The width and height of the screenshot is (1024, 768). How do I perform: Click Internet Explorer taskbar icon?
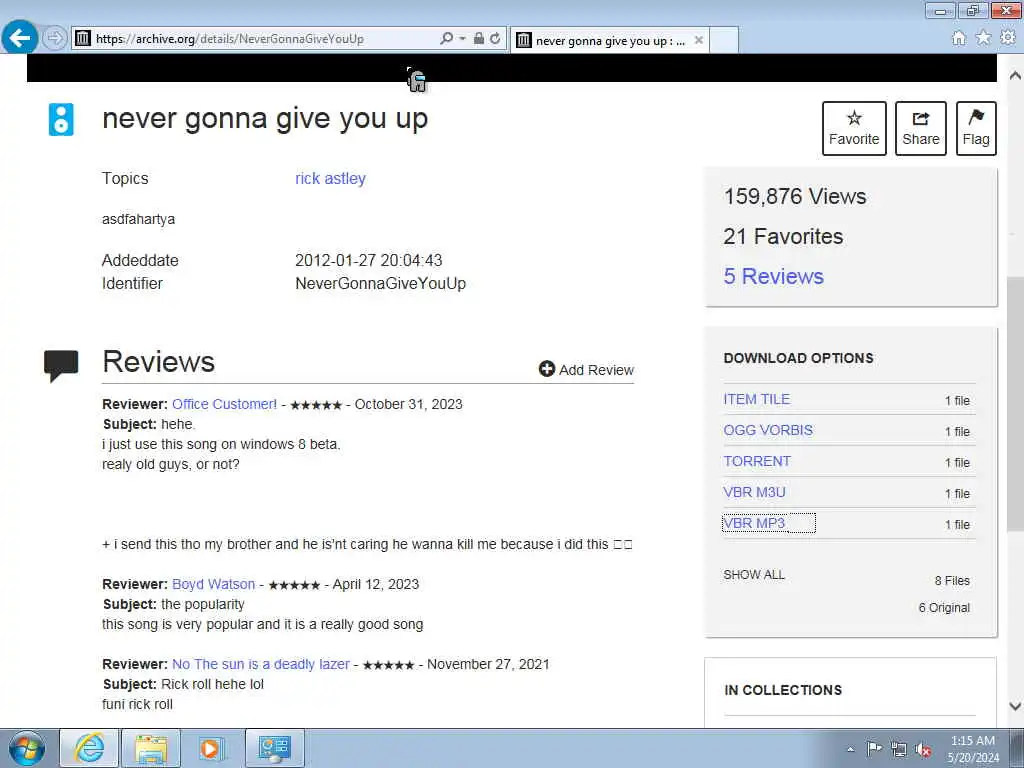coord(89,748)
